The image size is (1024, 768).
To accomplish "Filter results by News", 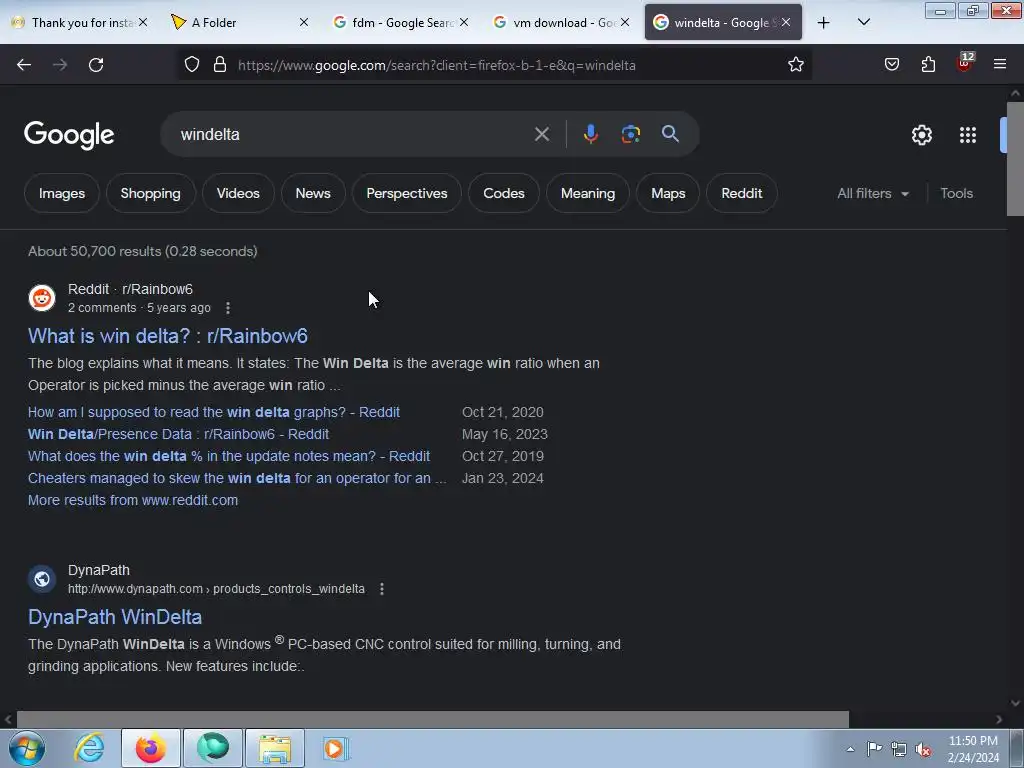I will click(313, 193).
